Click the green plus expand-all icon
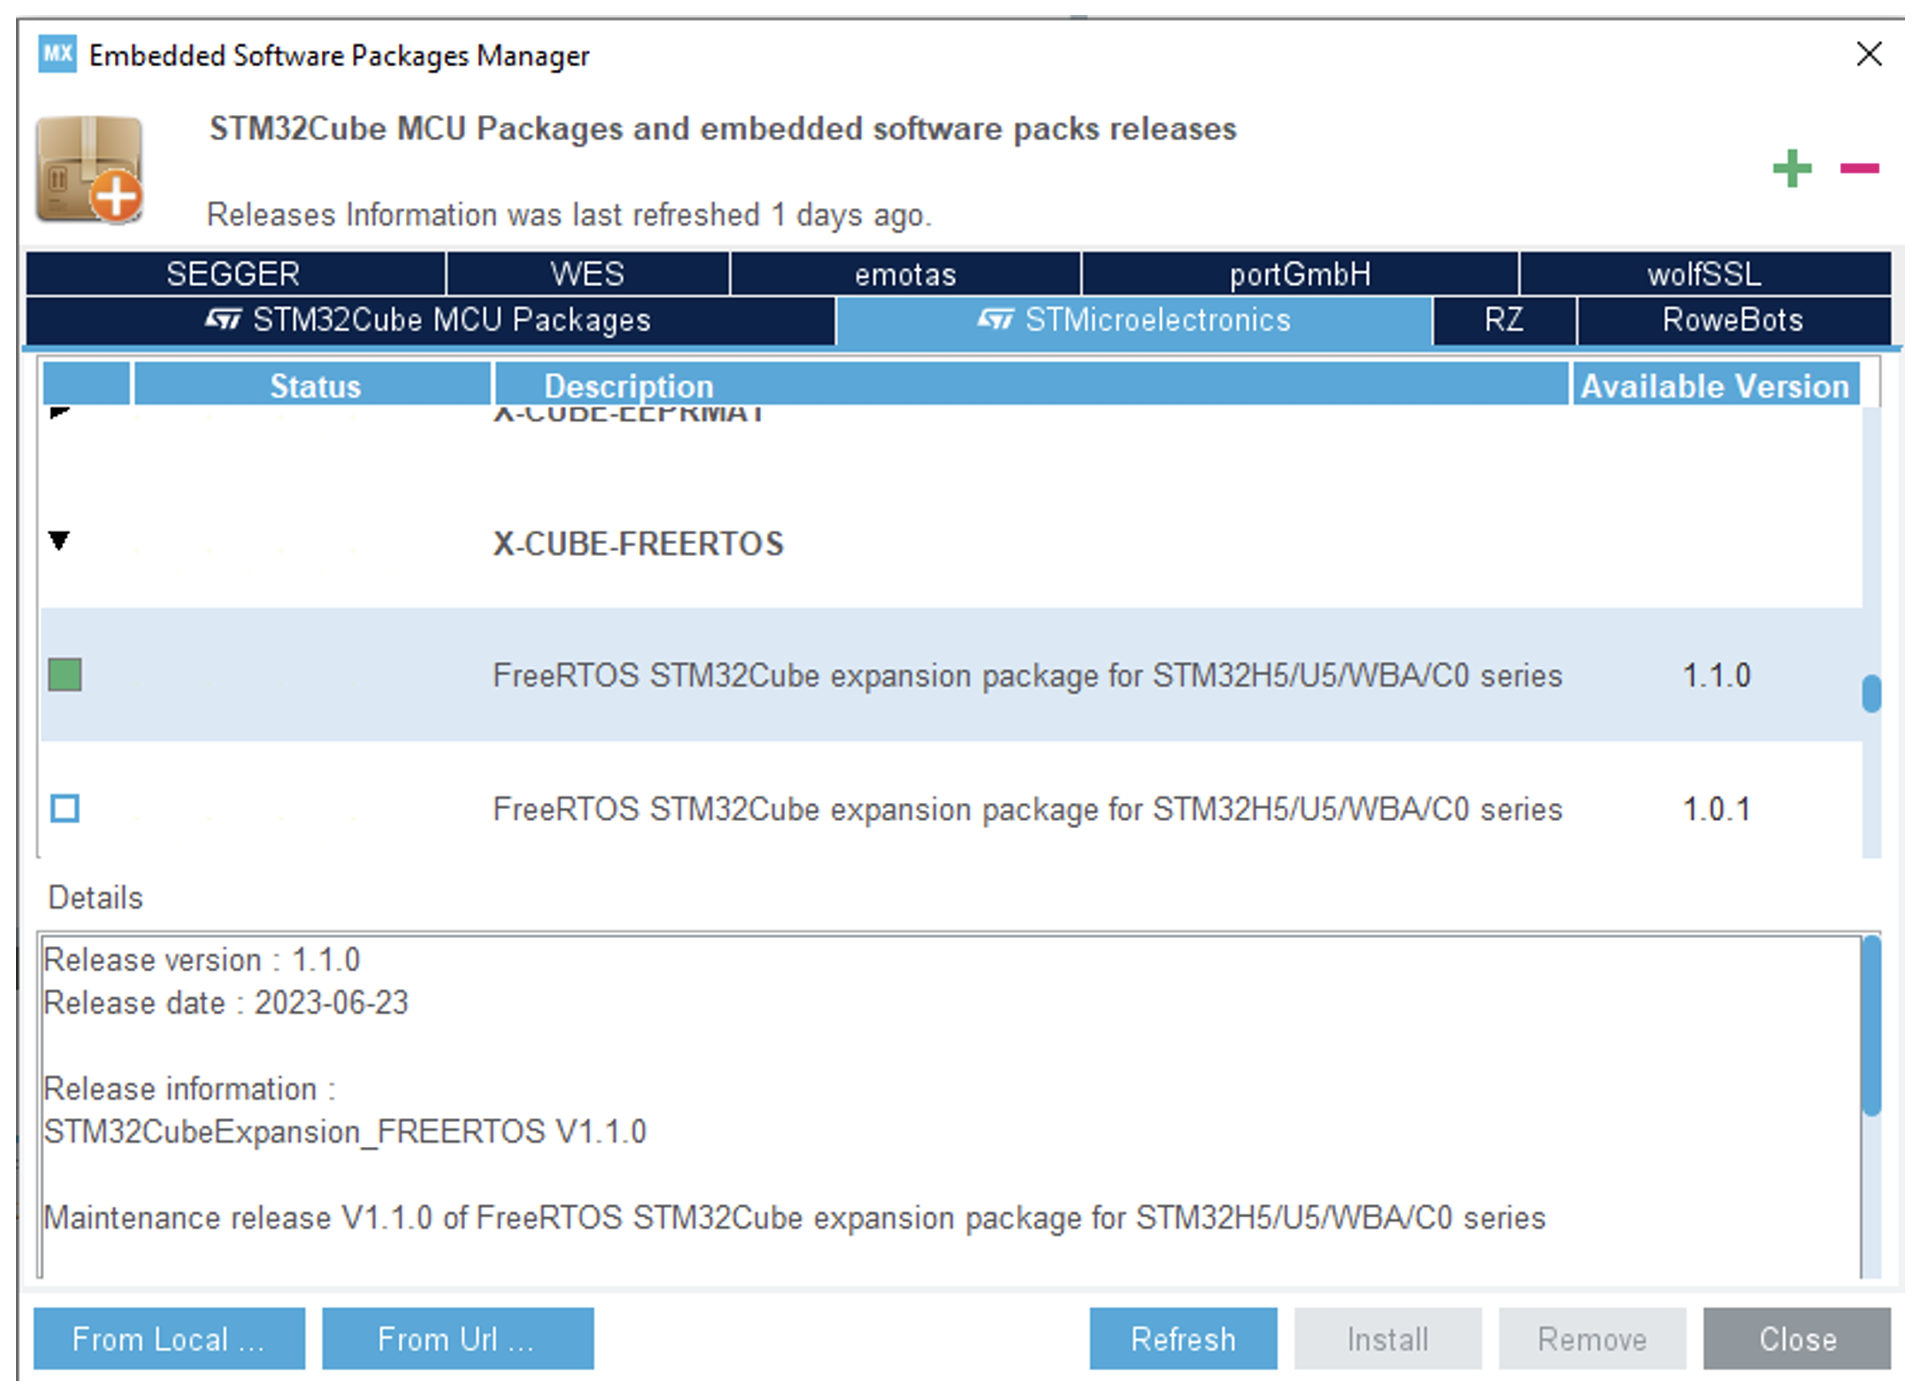Viewport: 1930px width, 1400px height. (x=1792, y=168)
